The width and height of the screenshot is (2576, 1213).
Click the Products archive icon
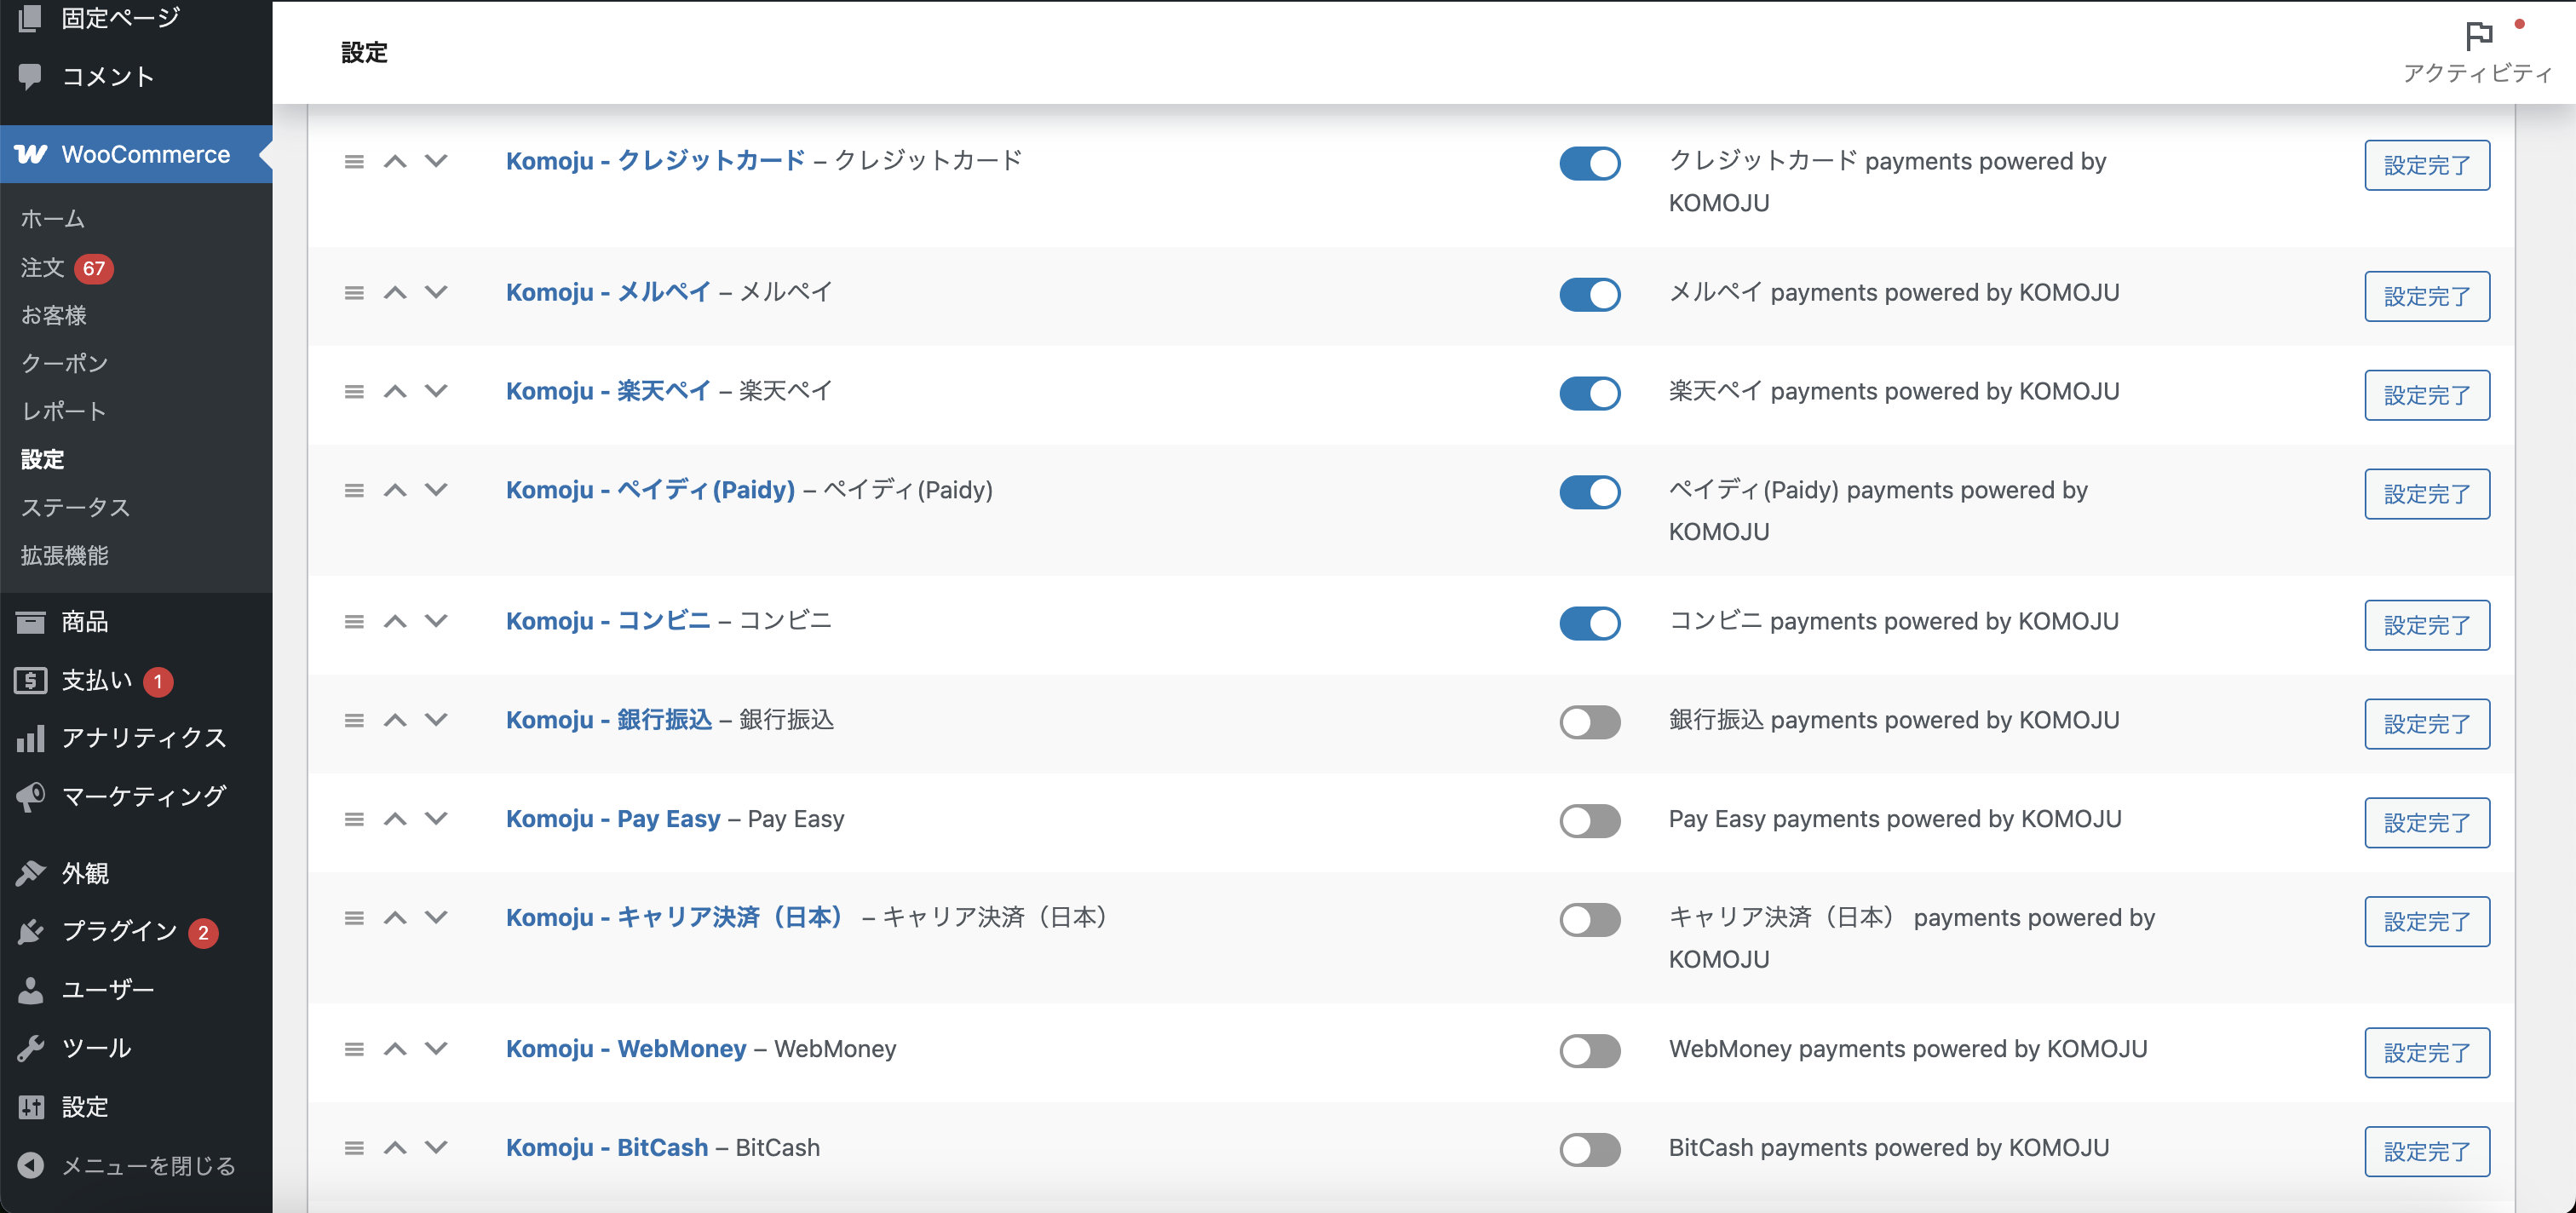(x=30, y=622)
